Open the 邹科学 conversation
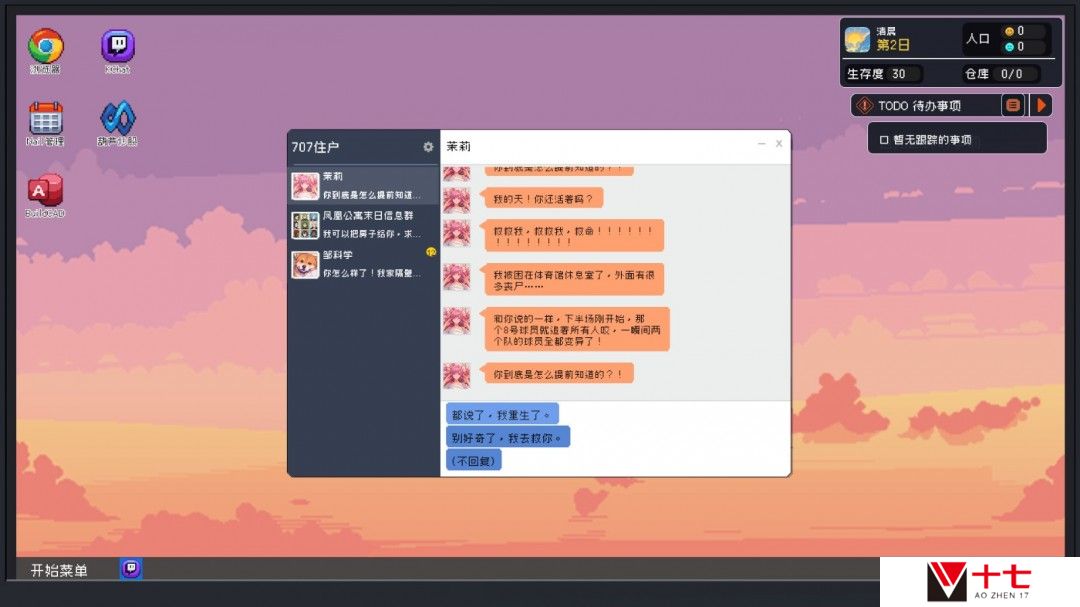This screenshot has width=1080, height=607. [364, 264]
